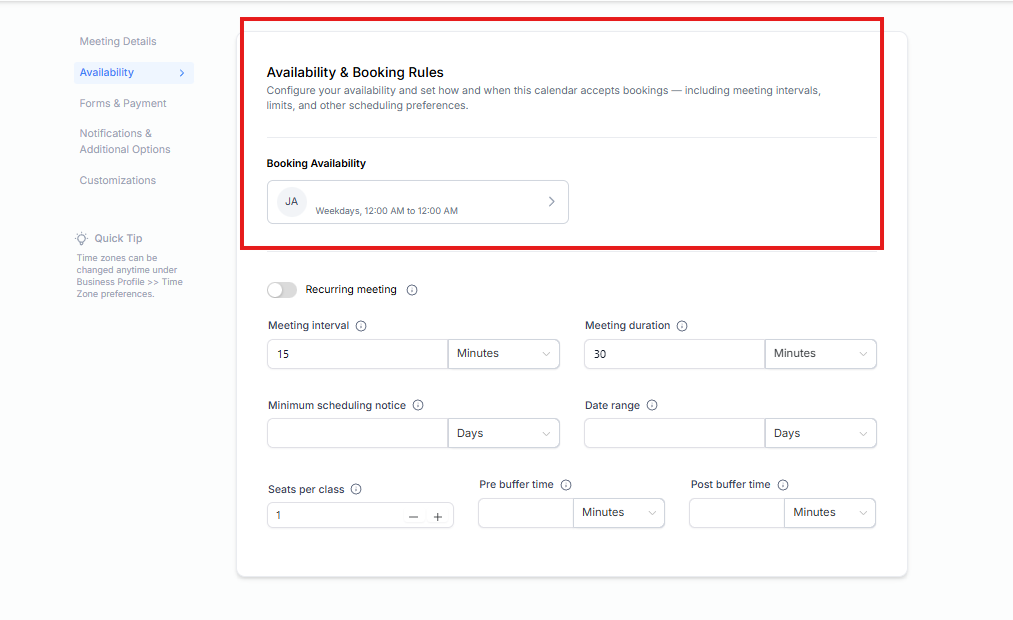Click info icon next to Seats per class
1013x620 pixels.
click(356, 490)
